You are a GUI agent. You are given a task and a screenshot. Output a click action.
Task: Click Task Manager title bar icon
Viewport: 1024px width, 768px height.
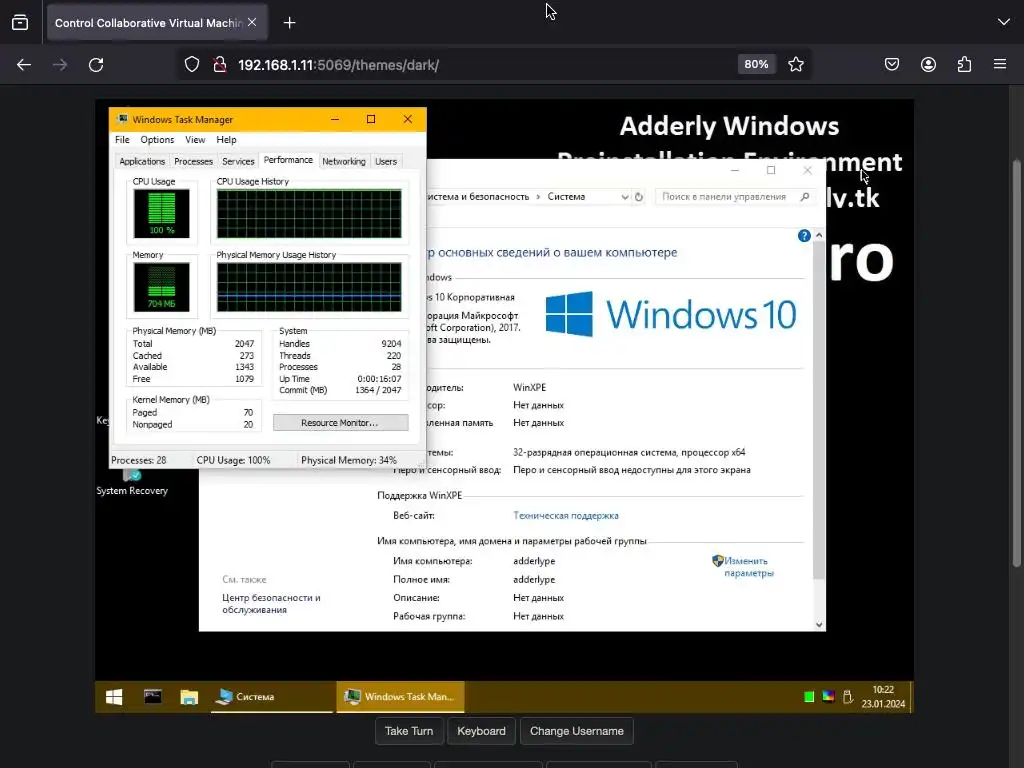(x=122, y=119)
